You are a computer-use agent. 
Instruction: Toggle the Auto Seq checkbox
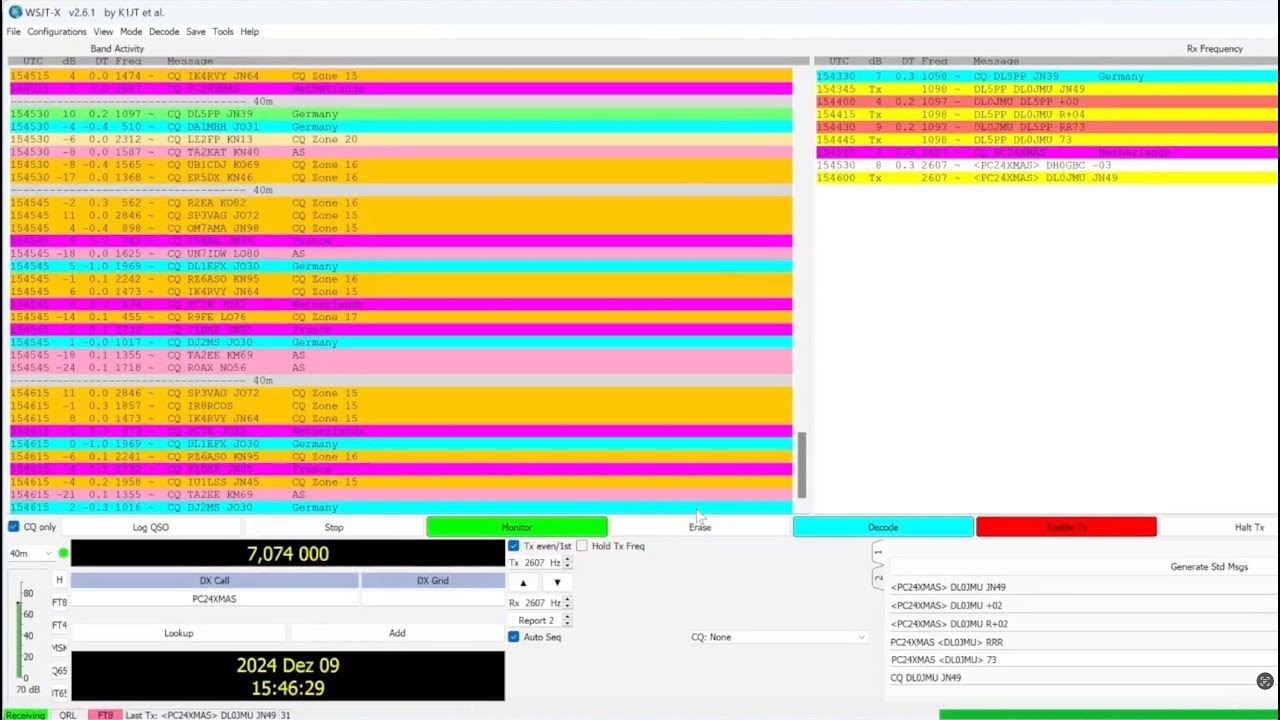point(514,637)
